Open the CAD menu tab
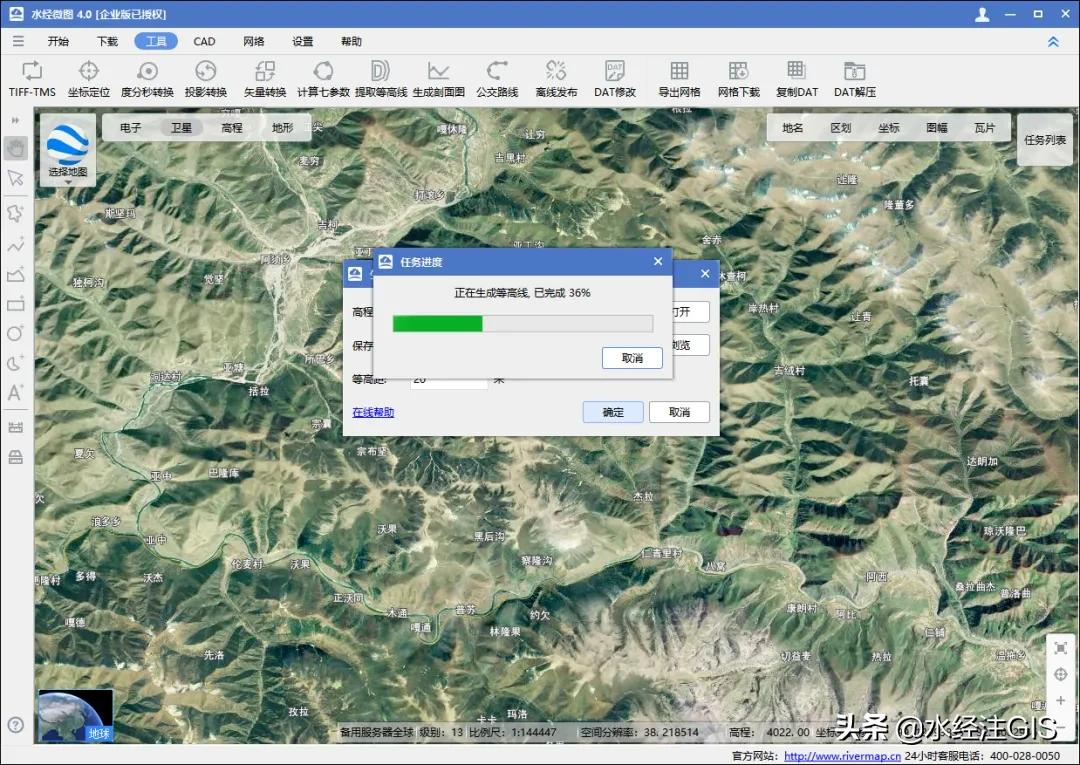This screenshot has height=765, width=1080. coord(205,41)
